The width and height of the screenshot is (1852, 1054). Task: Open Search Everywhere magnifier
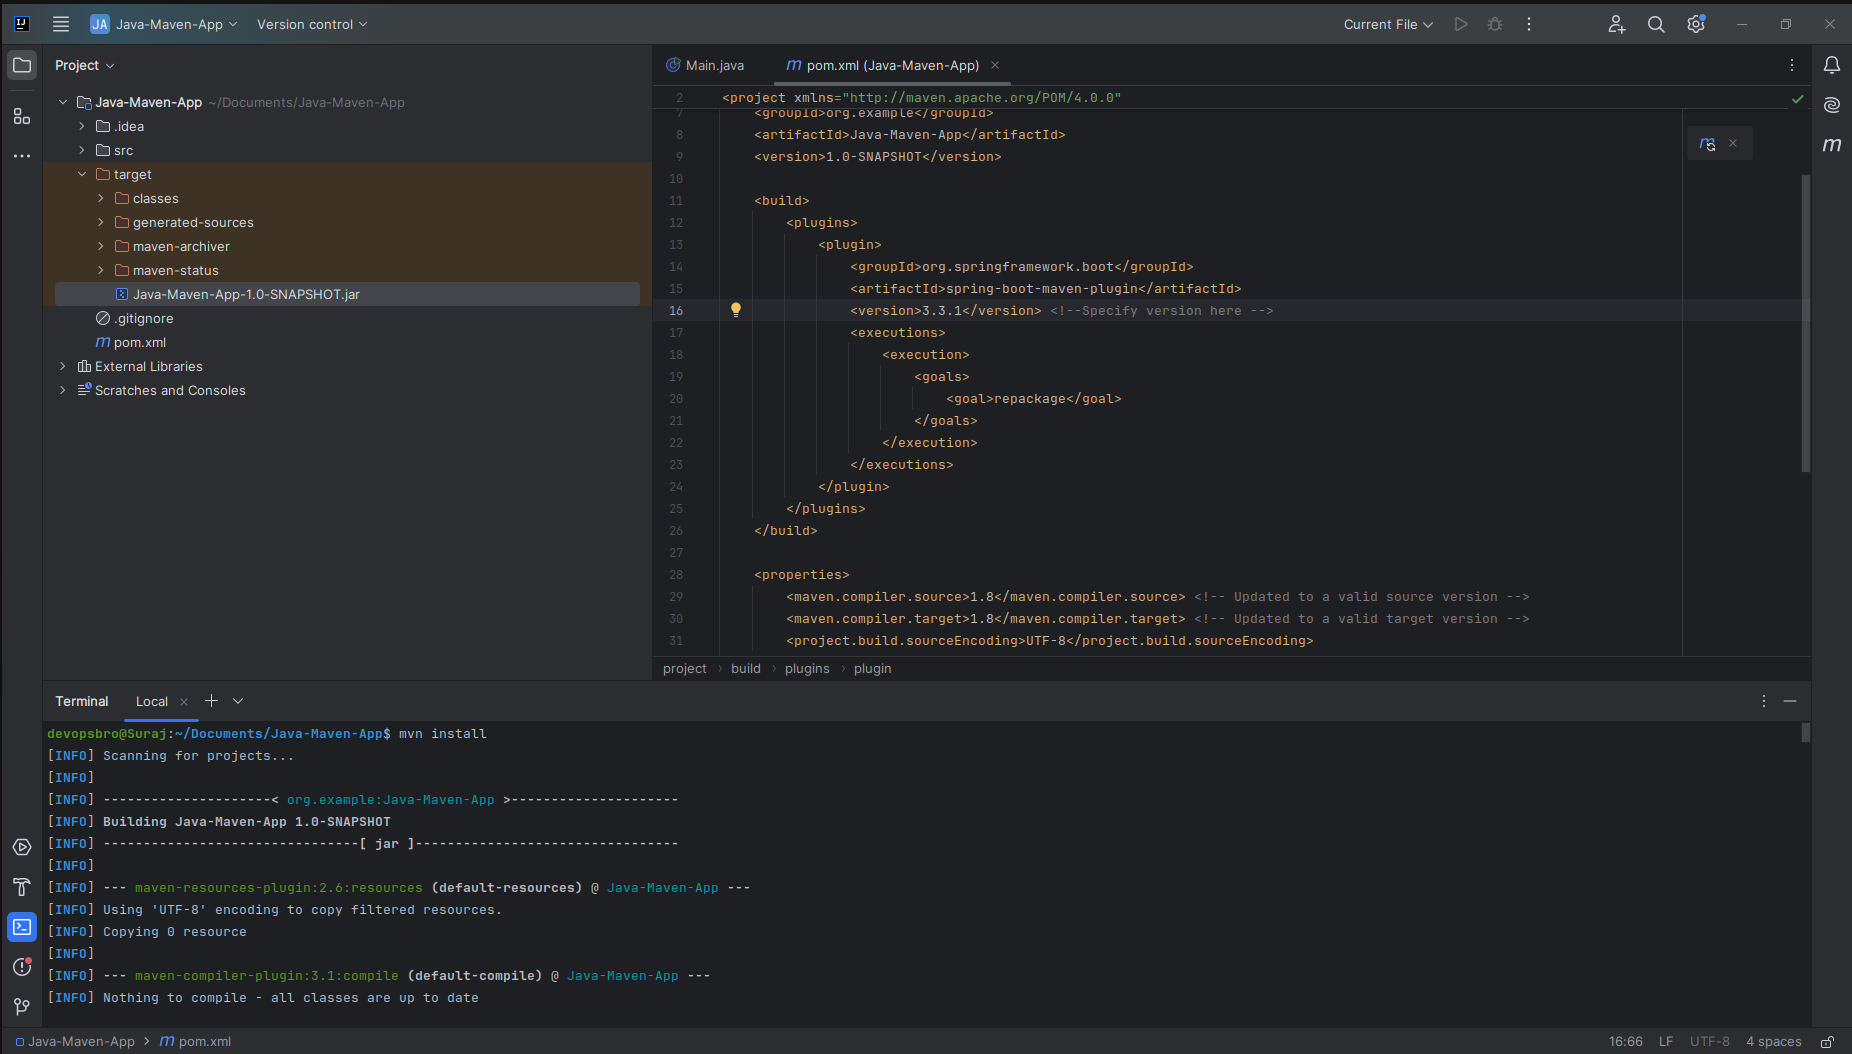1656,24
